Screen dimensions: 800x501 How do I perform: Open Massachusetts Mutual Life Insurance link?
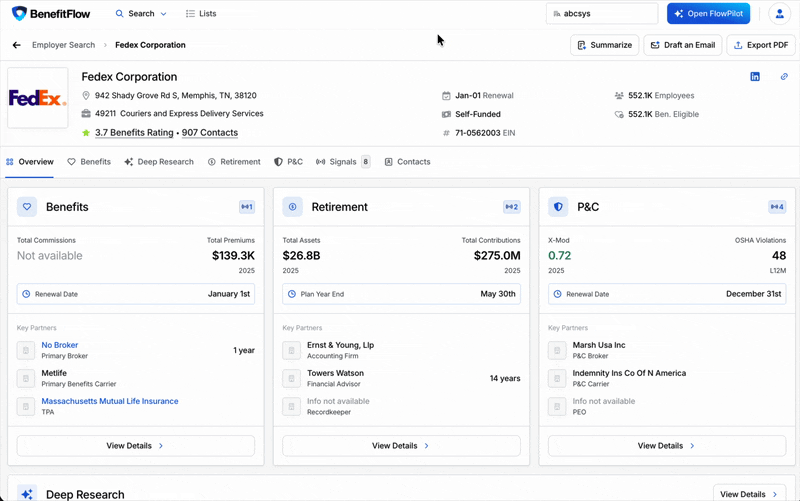coord(110,401)
